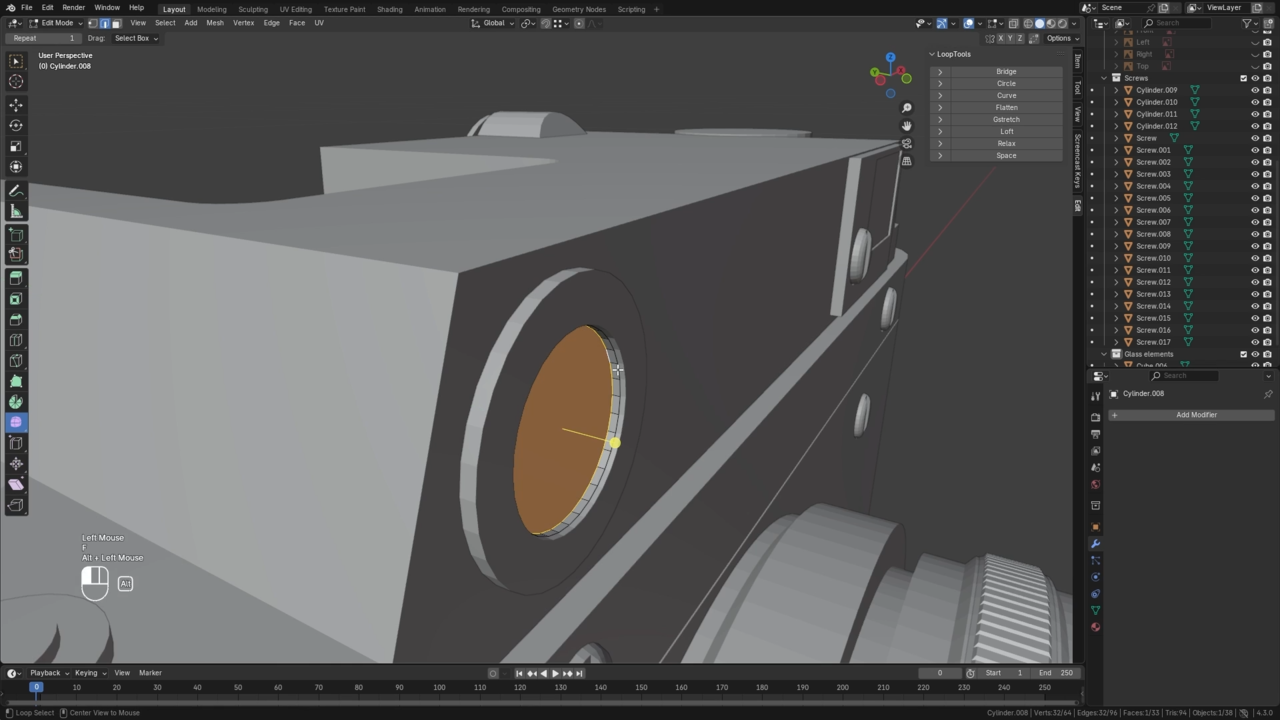
Task: Select the Move tool in the toolbar
Action: pos(16,105)
